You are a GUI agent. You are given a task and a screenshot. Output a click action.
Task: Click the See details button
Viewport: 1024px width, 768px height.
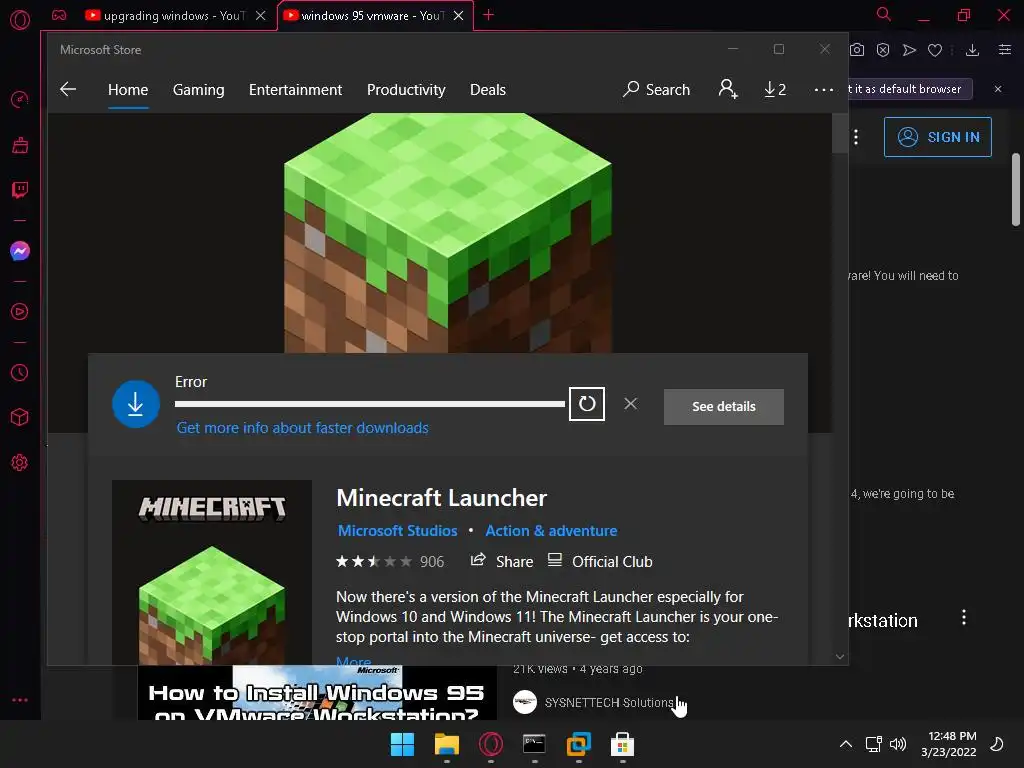[724, 406]
